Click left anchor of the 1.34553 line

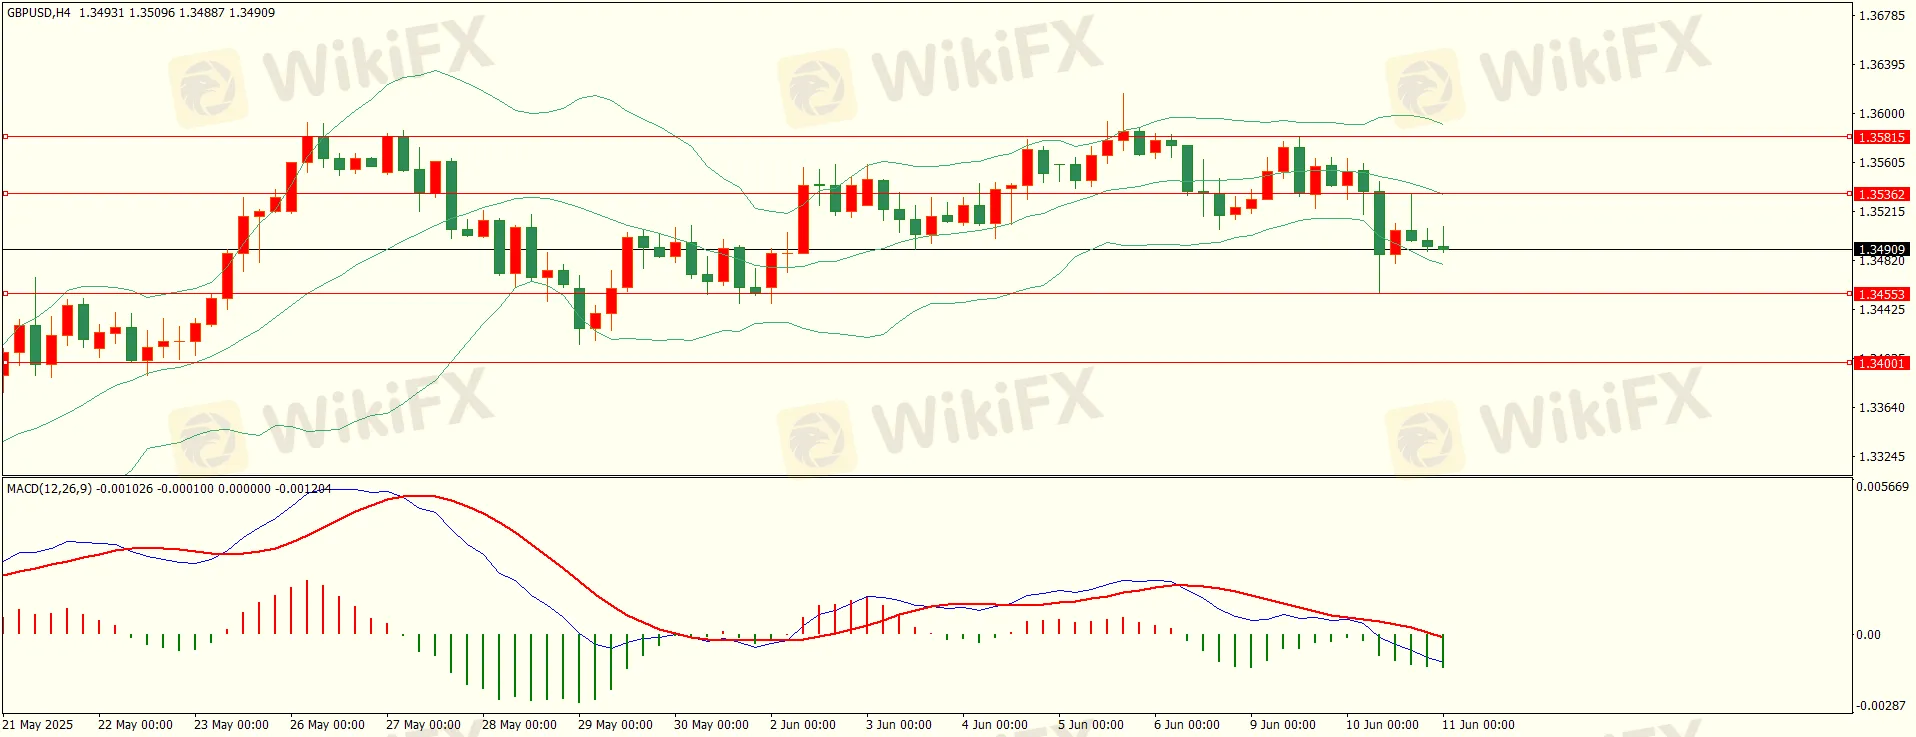point(5,293)
